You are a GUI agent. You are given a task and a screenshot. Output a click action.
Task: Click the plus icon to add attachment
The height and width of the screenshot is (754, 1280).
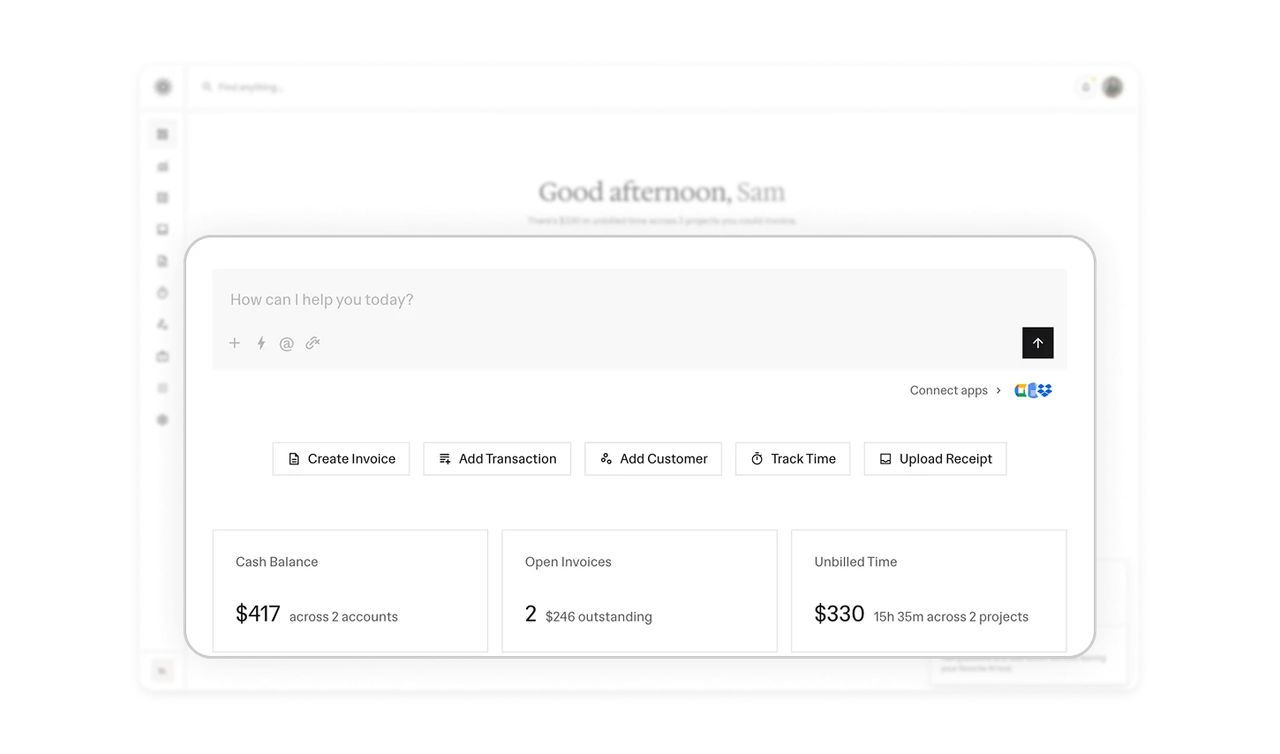click(235, 343)
